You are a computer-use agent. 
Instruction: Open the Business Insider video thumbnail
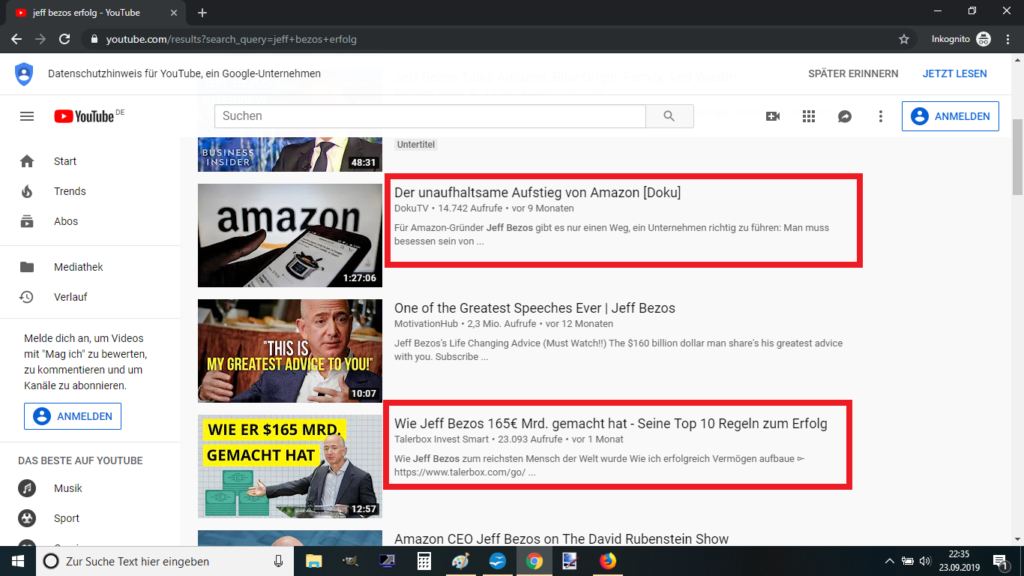[290, 154]
